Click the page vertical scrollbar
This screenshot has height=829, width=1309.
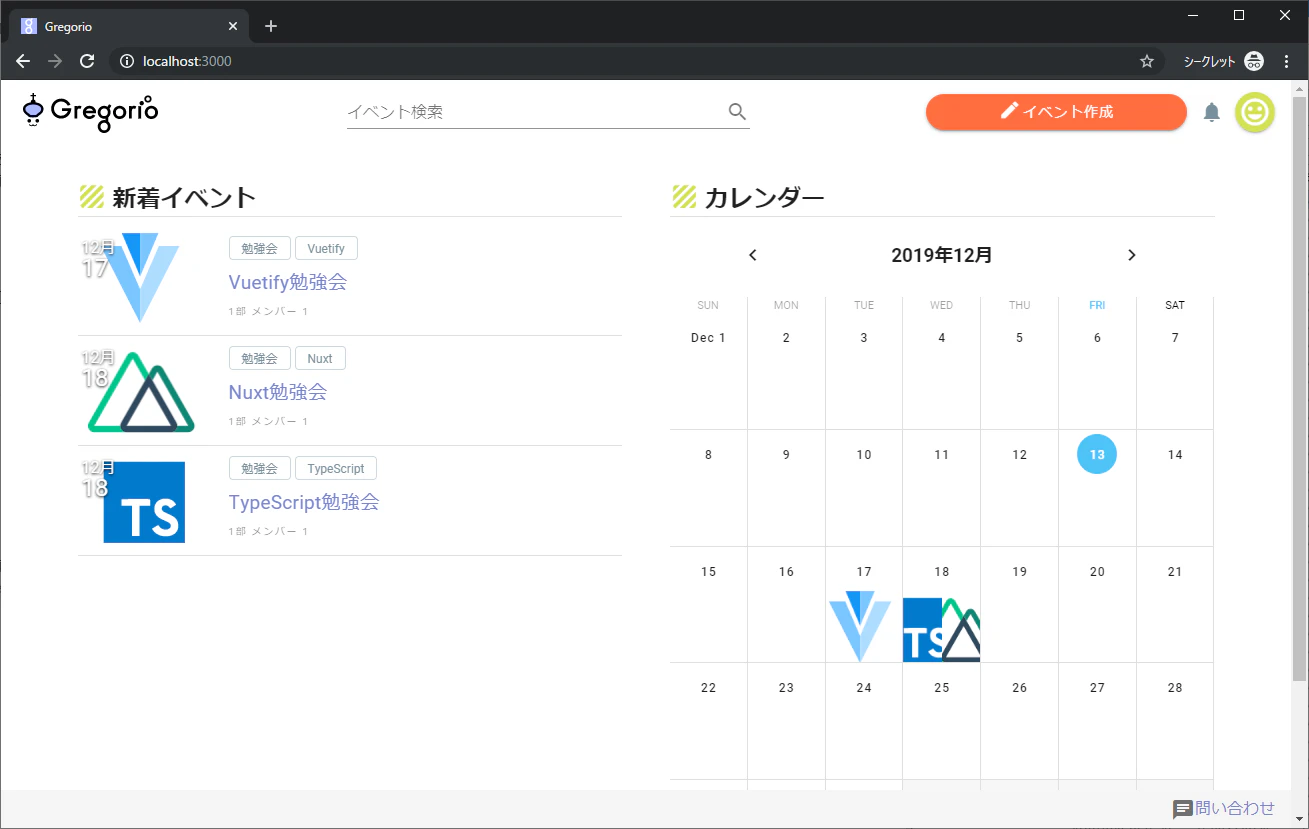[x=1300, y=390]
